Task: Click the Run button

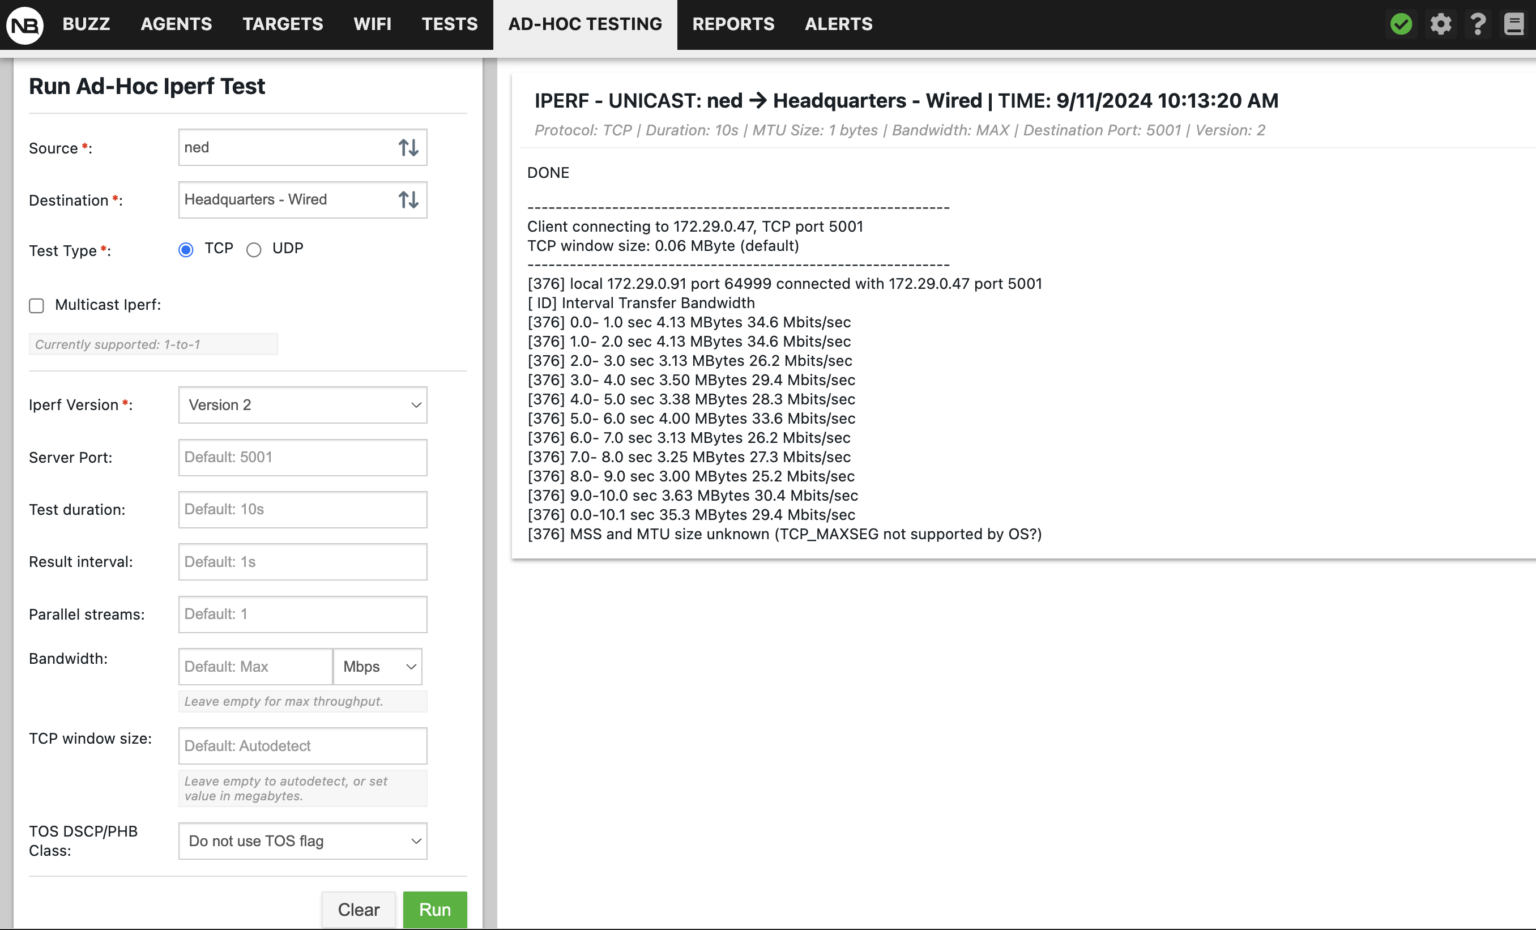Action: click(x=434, y=909)
